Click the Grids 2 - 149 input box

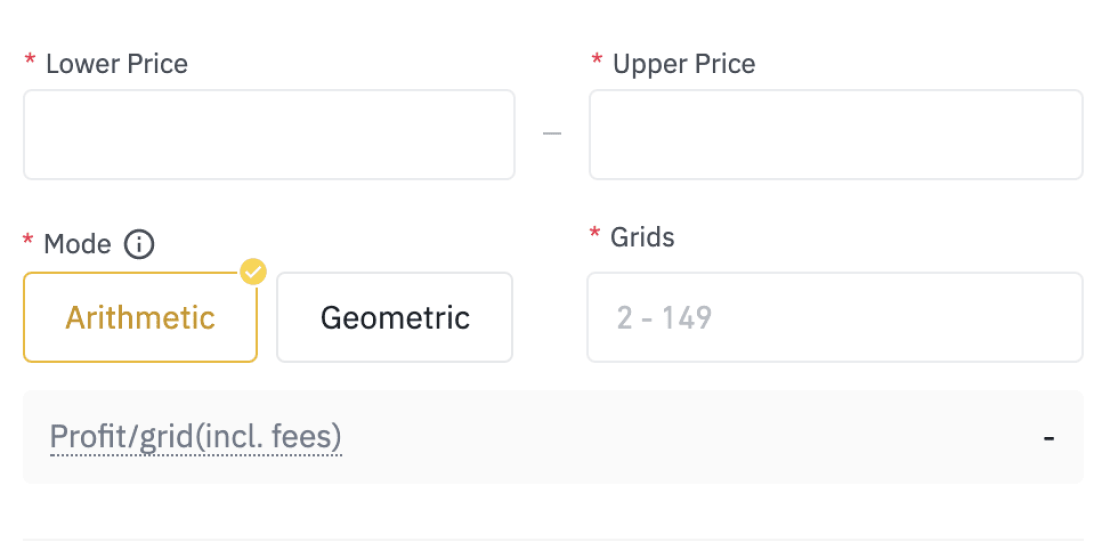click(835, 318)
